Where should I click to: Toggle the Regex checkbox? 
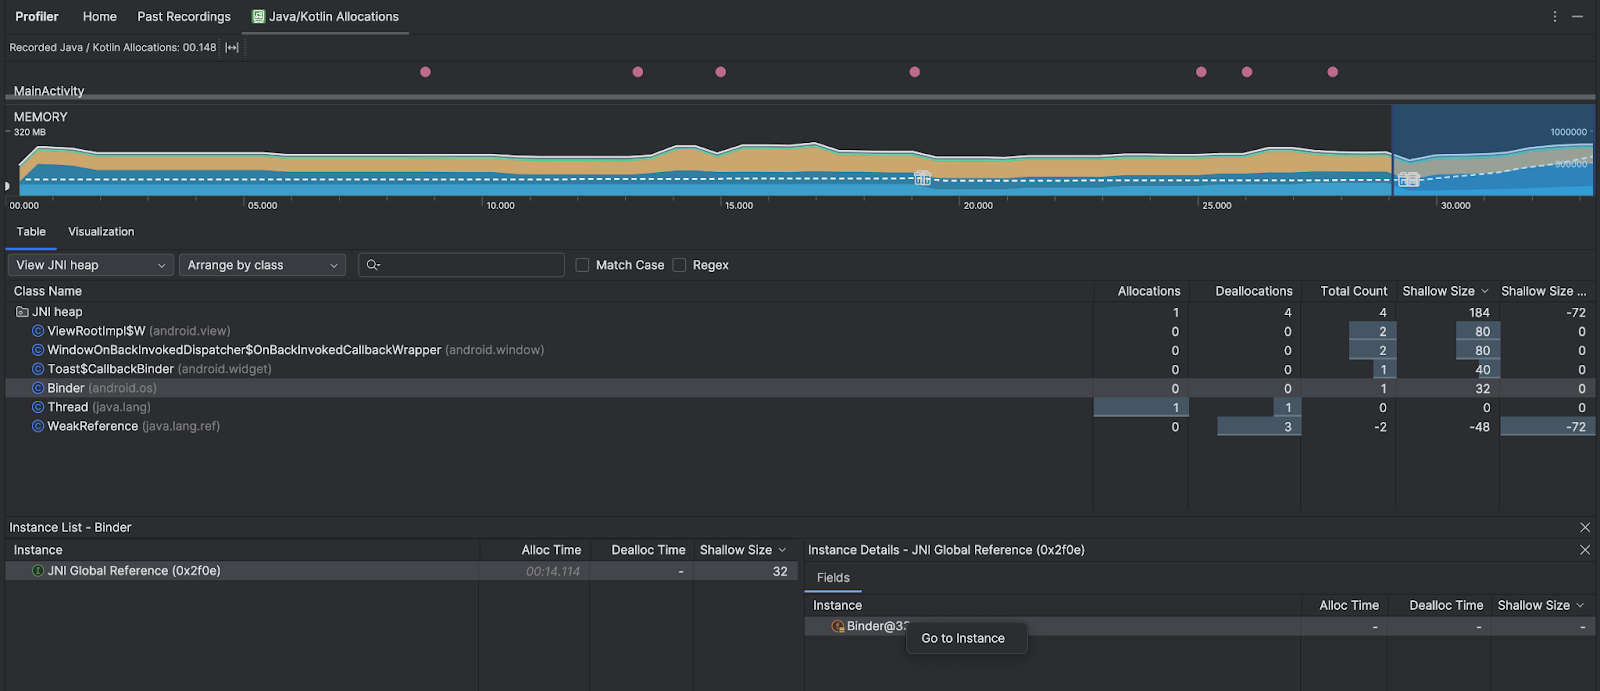click(x=679, y=265)
